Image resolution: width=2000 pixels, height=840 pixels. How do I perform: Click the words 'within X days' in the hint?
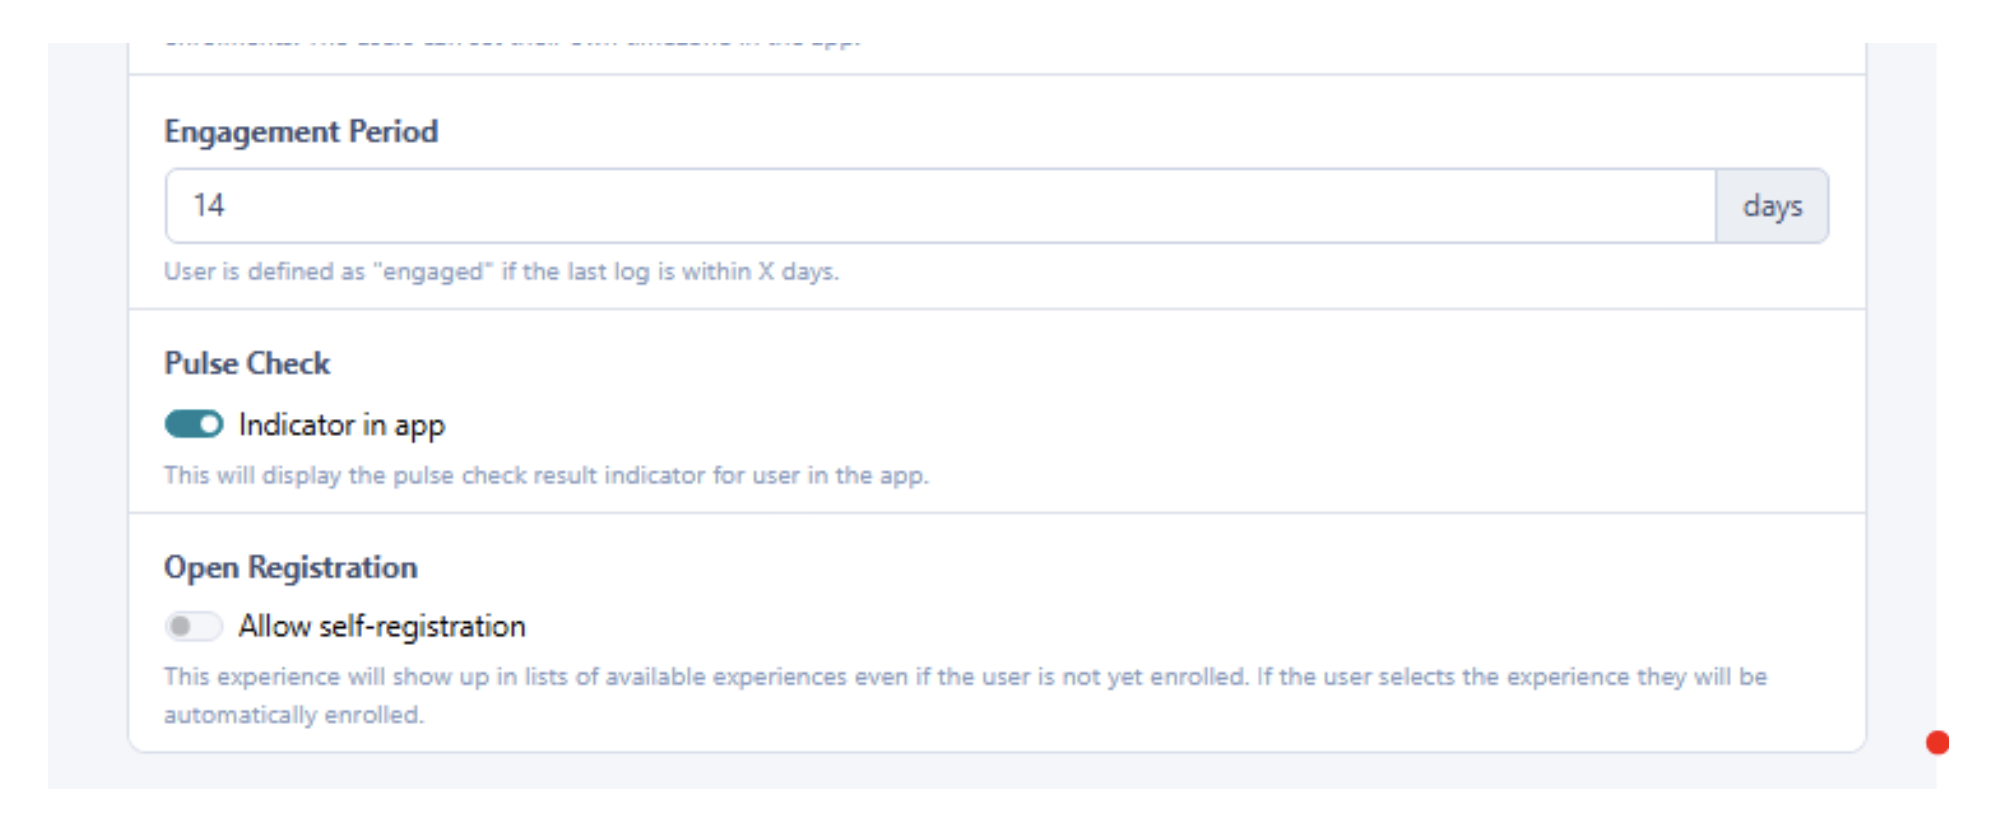click(758, 272)
